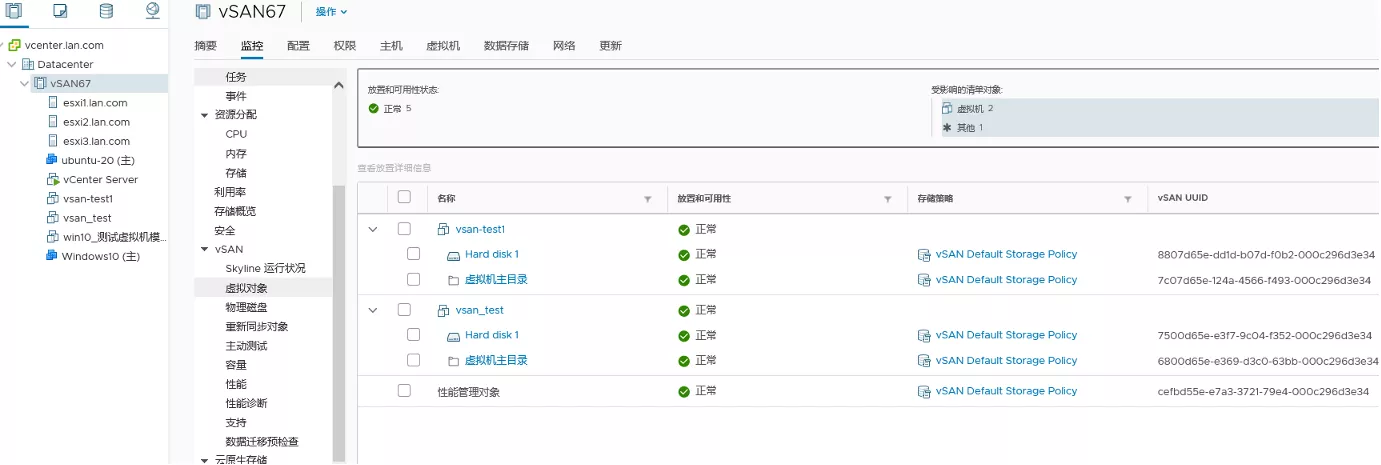This screenshot has width=1381, height=465.
Task: Toggle the select-all checkbox in table header
Action: [404, 197]
